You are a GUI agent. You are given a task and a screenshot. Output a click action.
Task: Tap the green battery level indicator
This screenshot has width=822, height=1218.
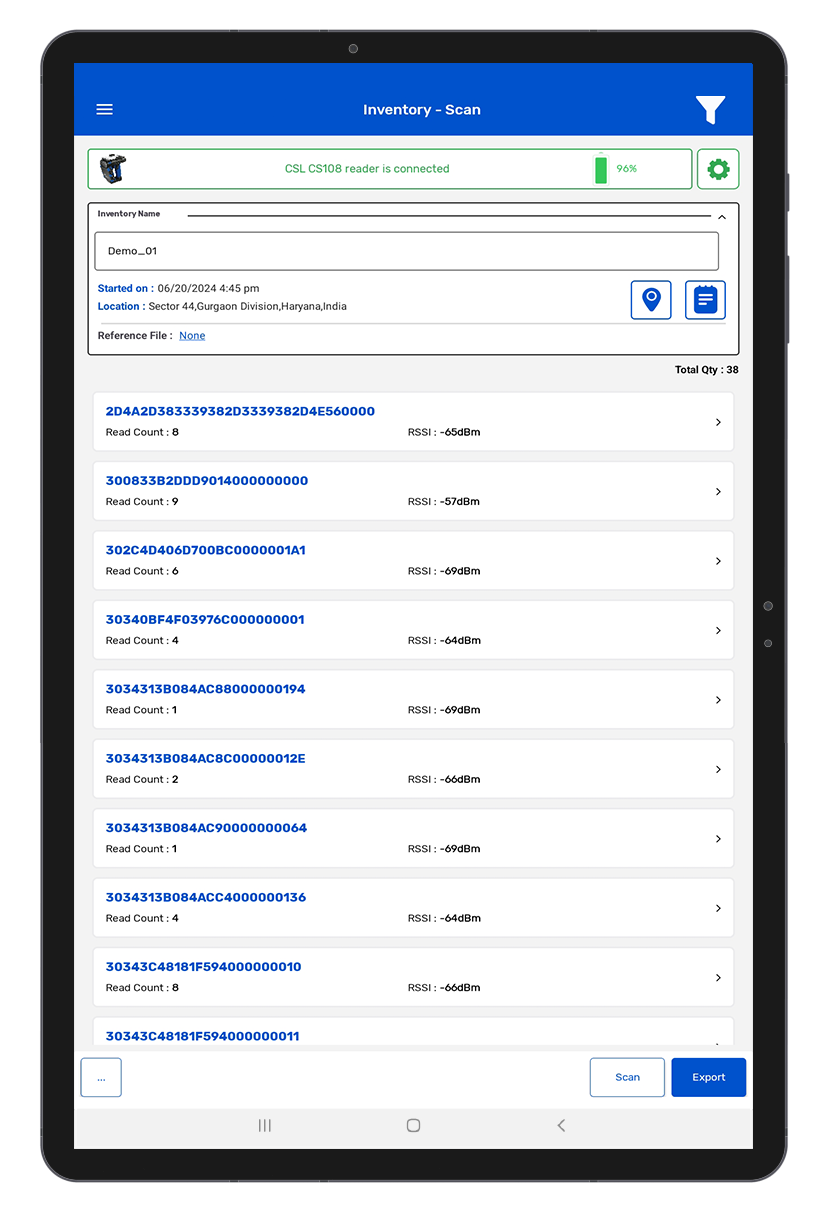(x=601, y=169)
